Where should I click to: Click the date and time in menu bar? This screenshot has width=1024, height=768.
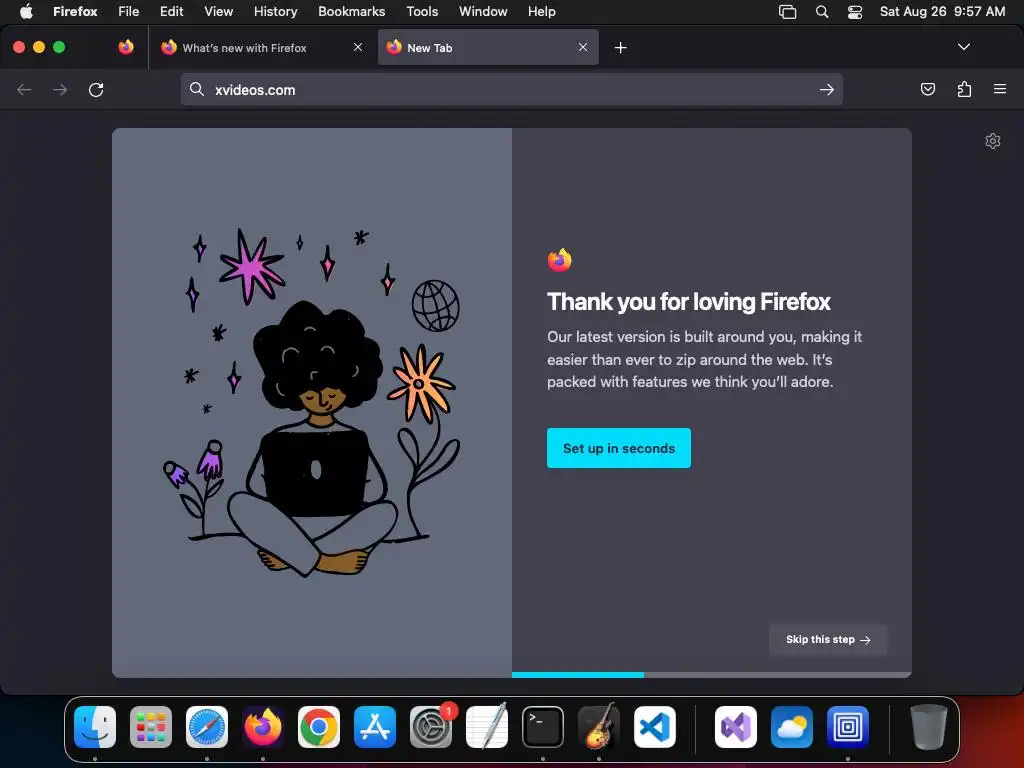(x=942, y=11)
